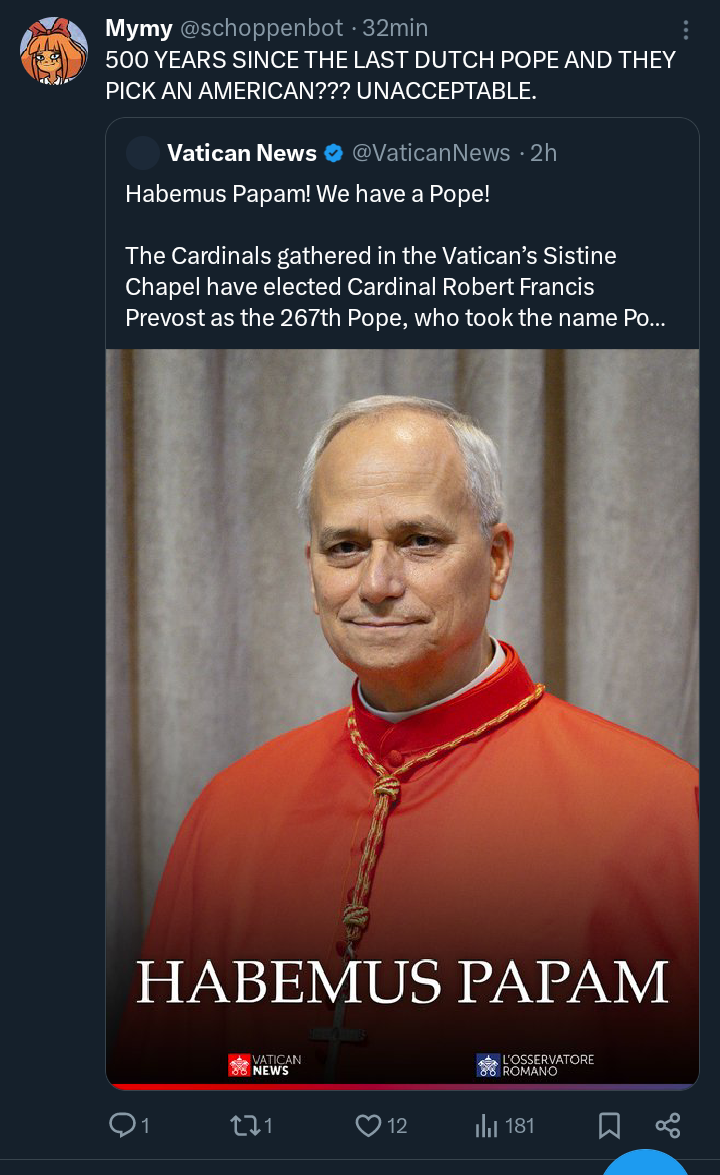720x1175 pixels.
Task: Open Mymy's profile avatar
Action: point(54,50)
